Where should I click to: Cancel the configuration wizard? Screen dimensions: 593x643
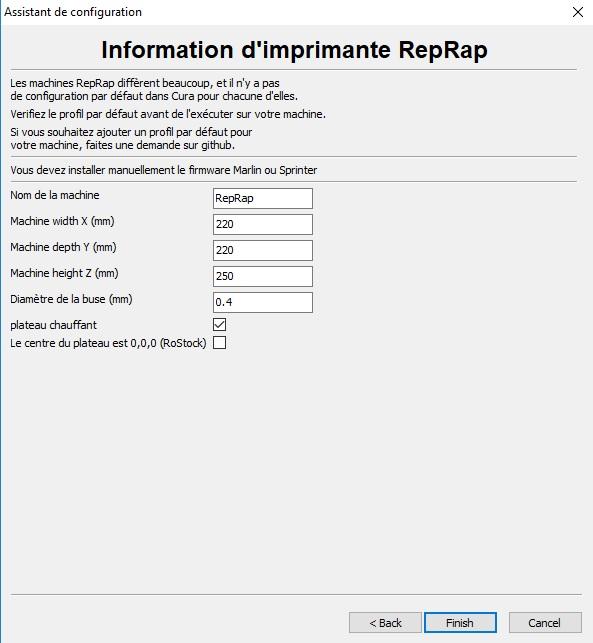pyautogui.click(x=545, y=622)
